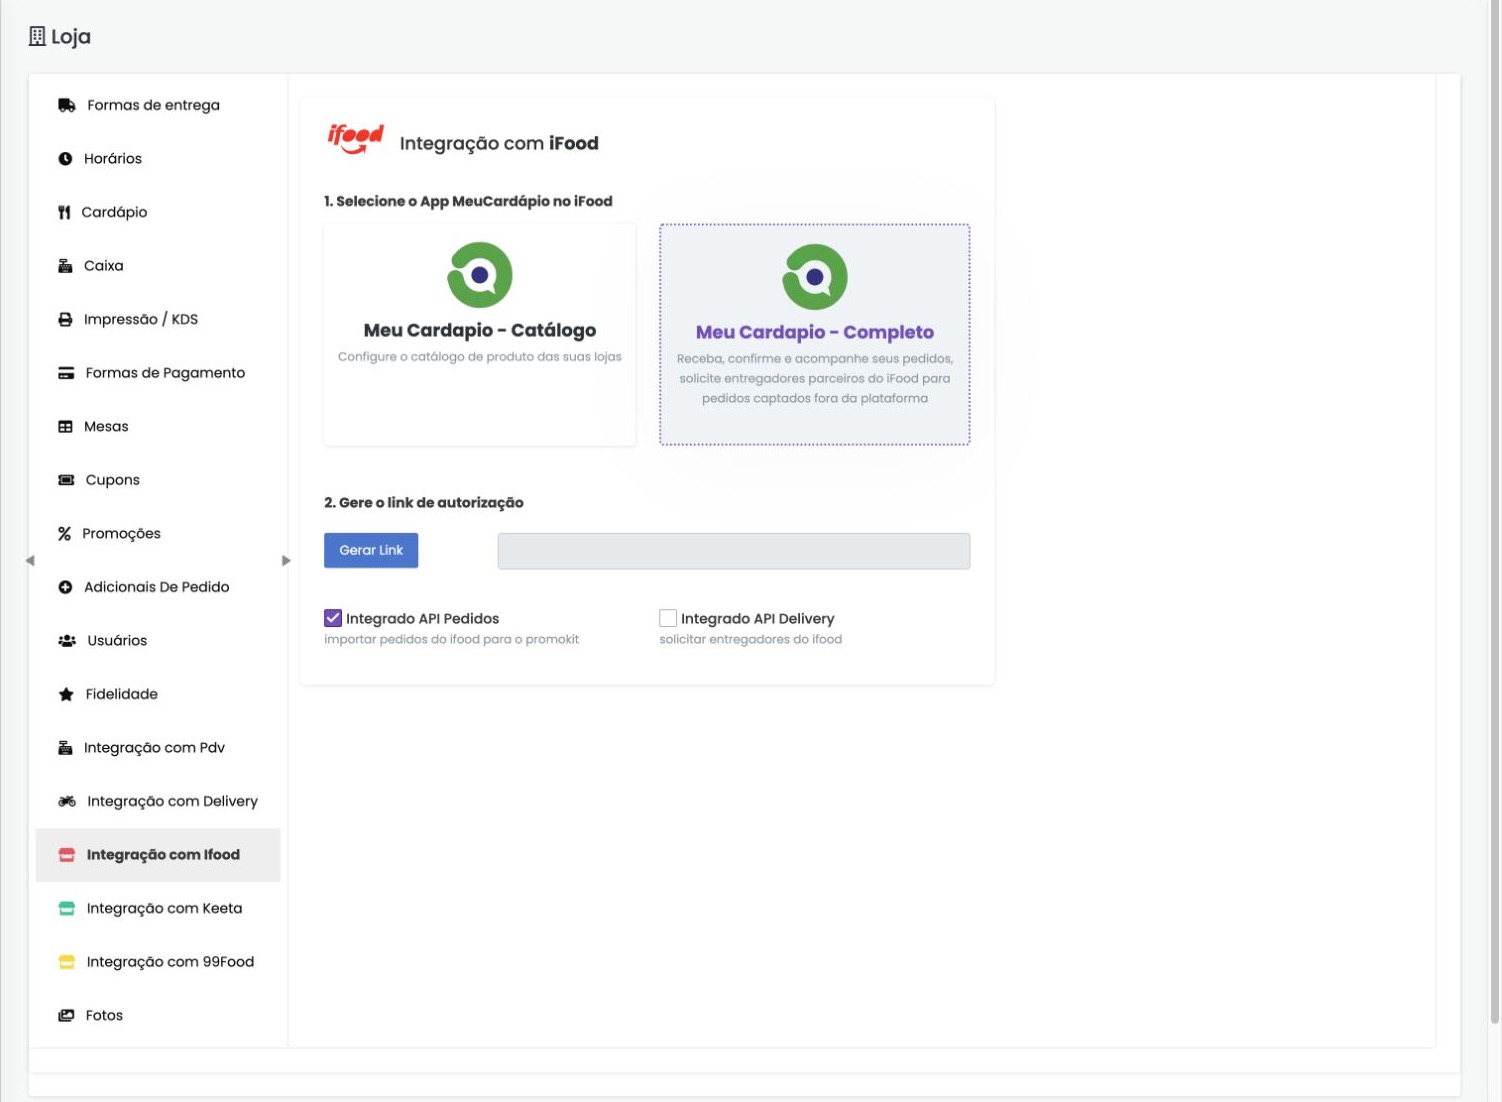This screenshot has width=1502, height=1102.
Task: Click the Gerar Link button
Action: tap(371, 550)
